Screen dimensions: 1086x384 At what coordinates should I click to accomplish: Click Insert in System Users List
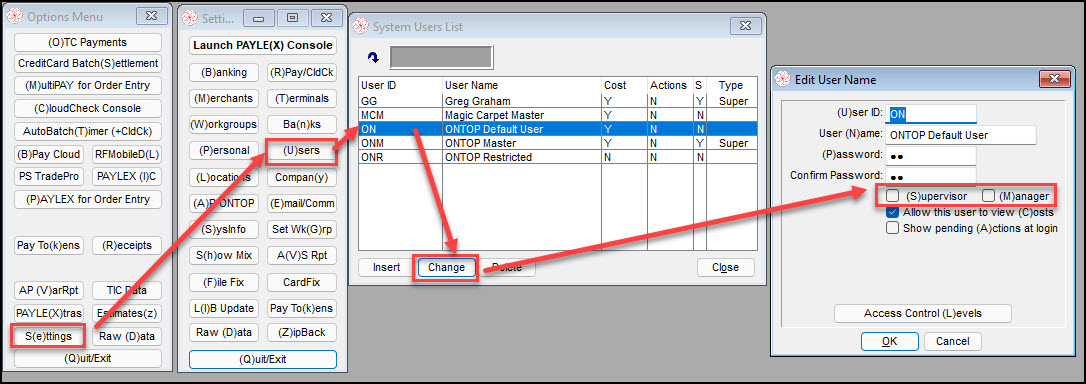[x=386, y=268]
